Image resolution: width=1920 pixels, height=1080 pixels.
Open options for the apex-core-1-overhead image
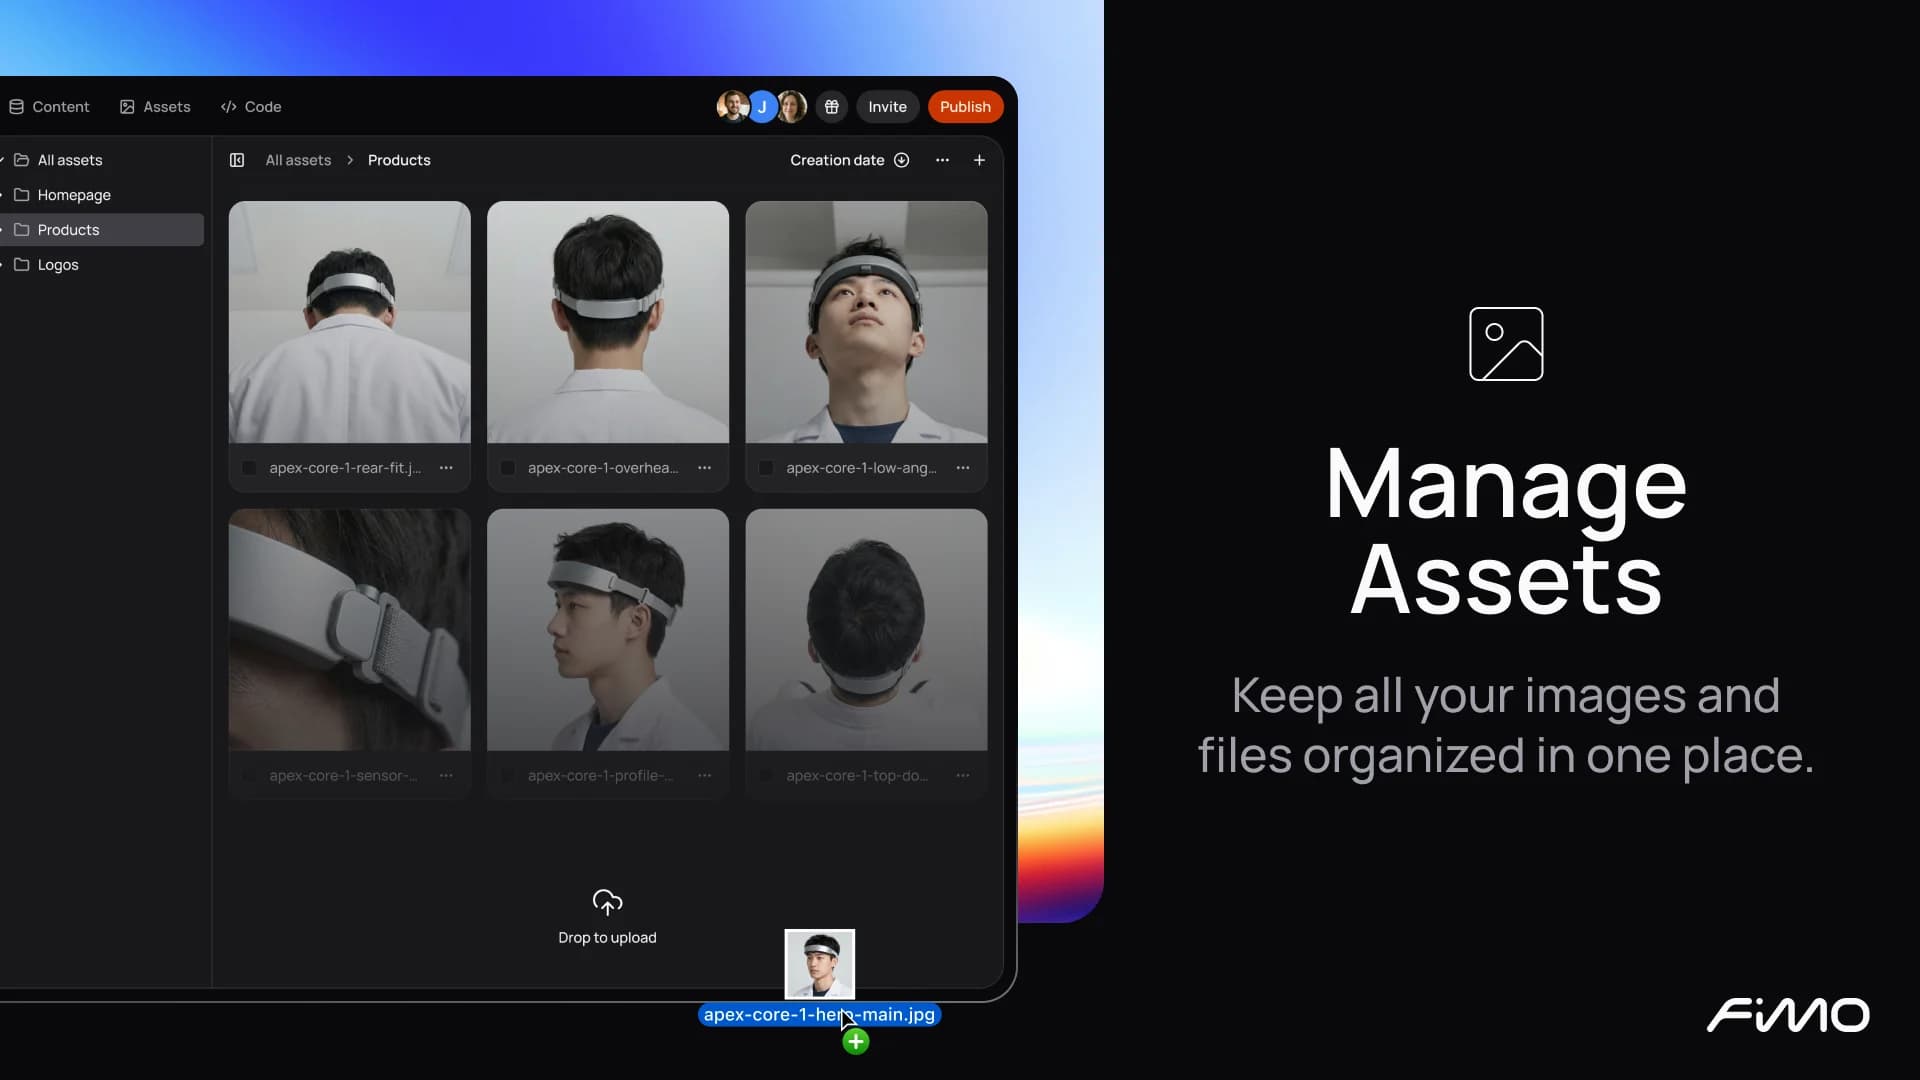tap(704, 468)
